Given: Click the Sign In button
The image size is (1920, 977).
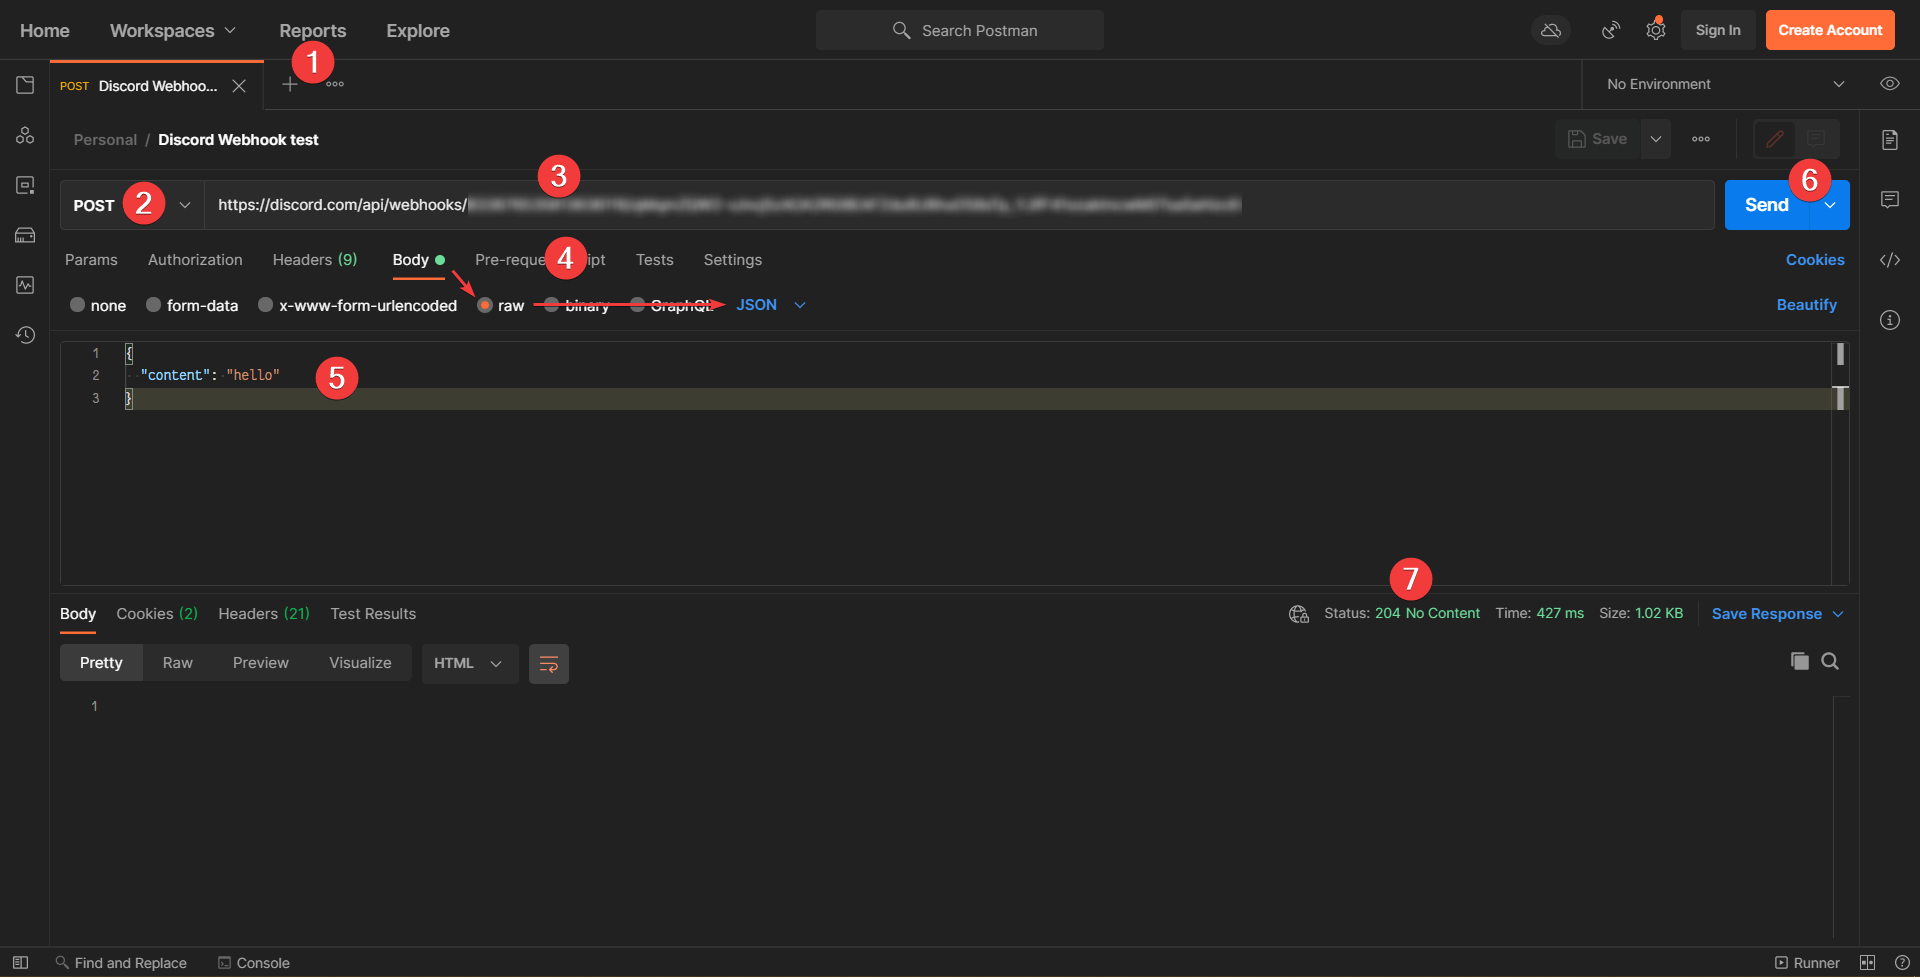Looking at the screenshot, I should (1718, 30).
